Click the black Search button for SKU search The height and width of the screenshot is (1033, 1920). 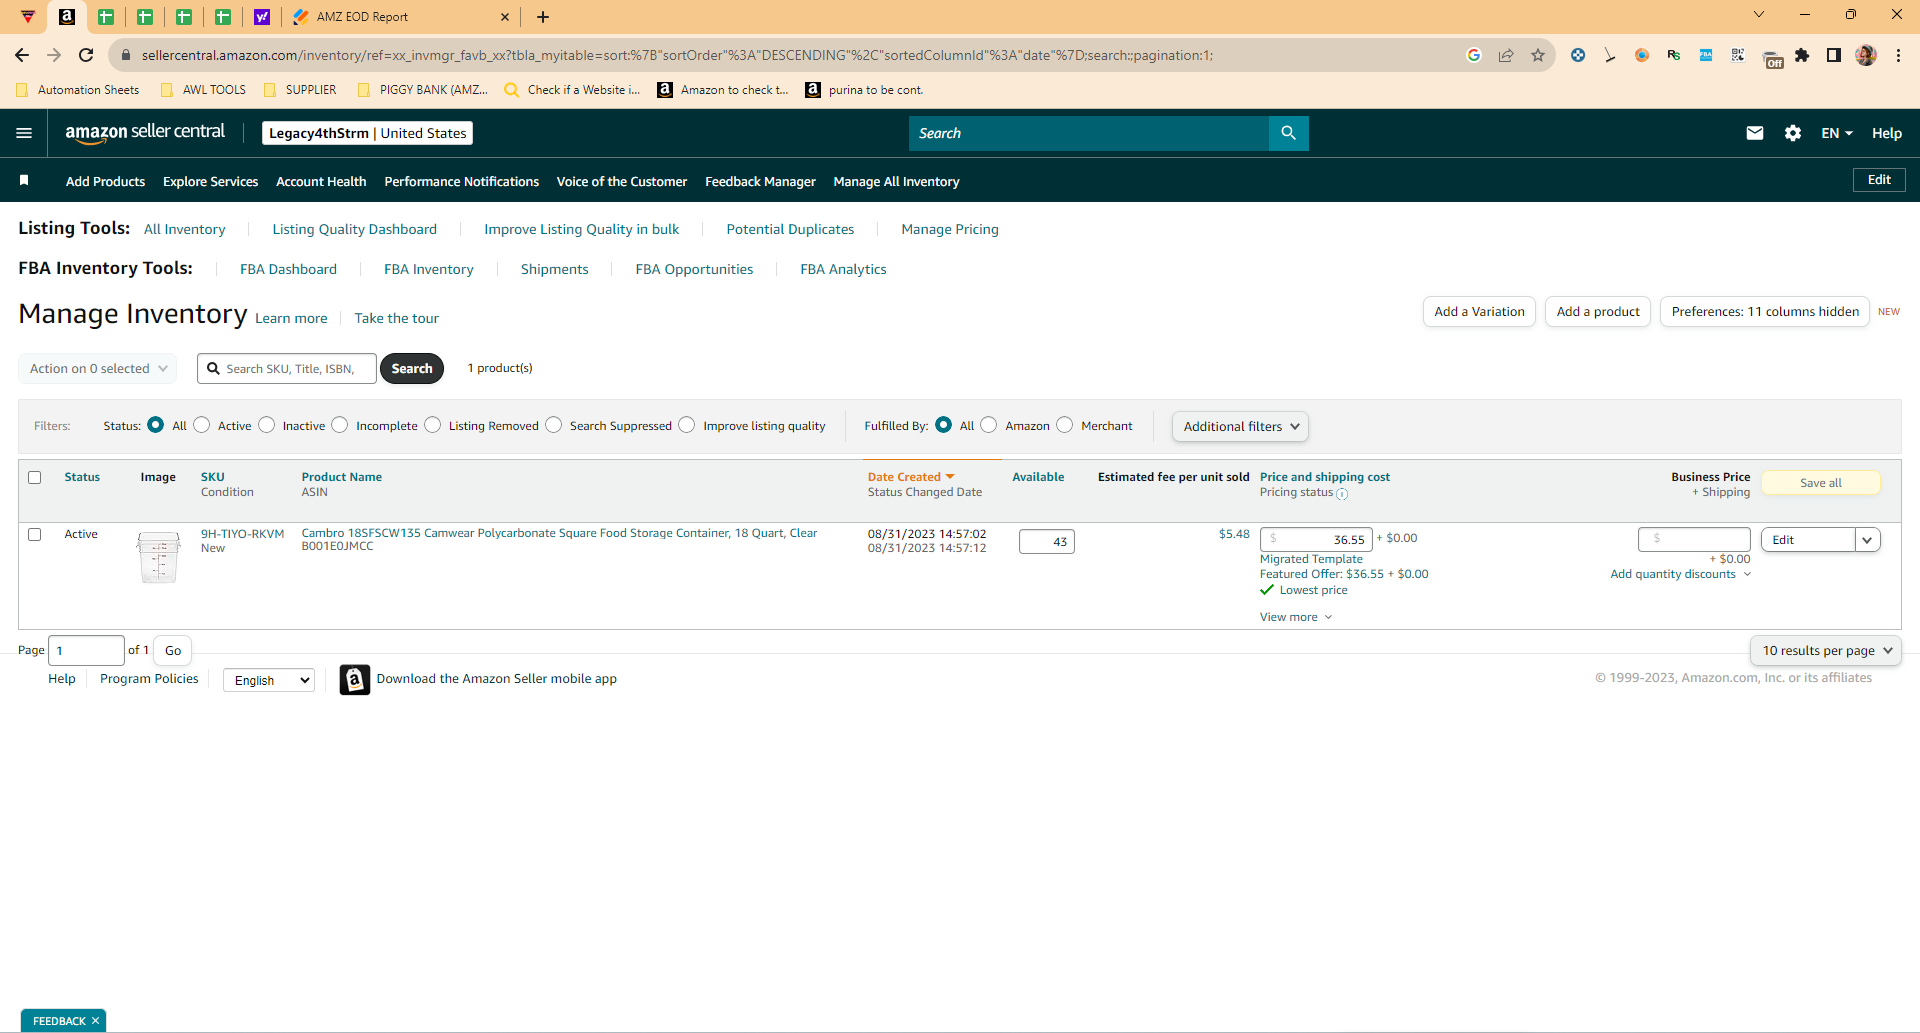point(412,368)
